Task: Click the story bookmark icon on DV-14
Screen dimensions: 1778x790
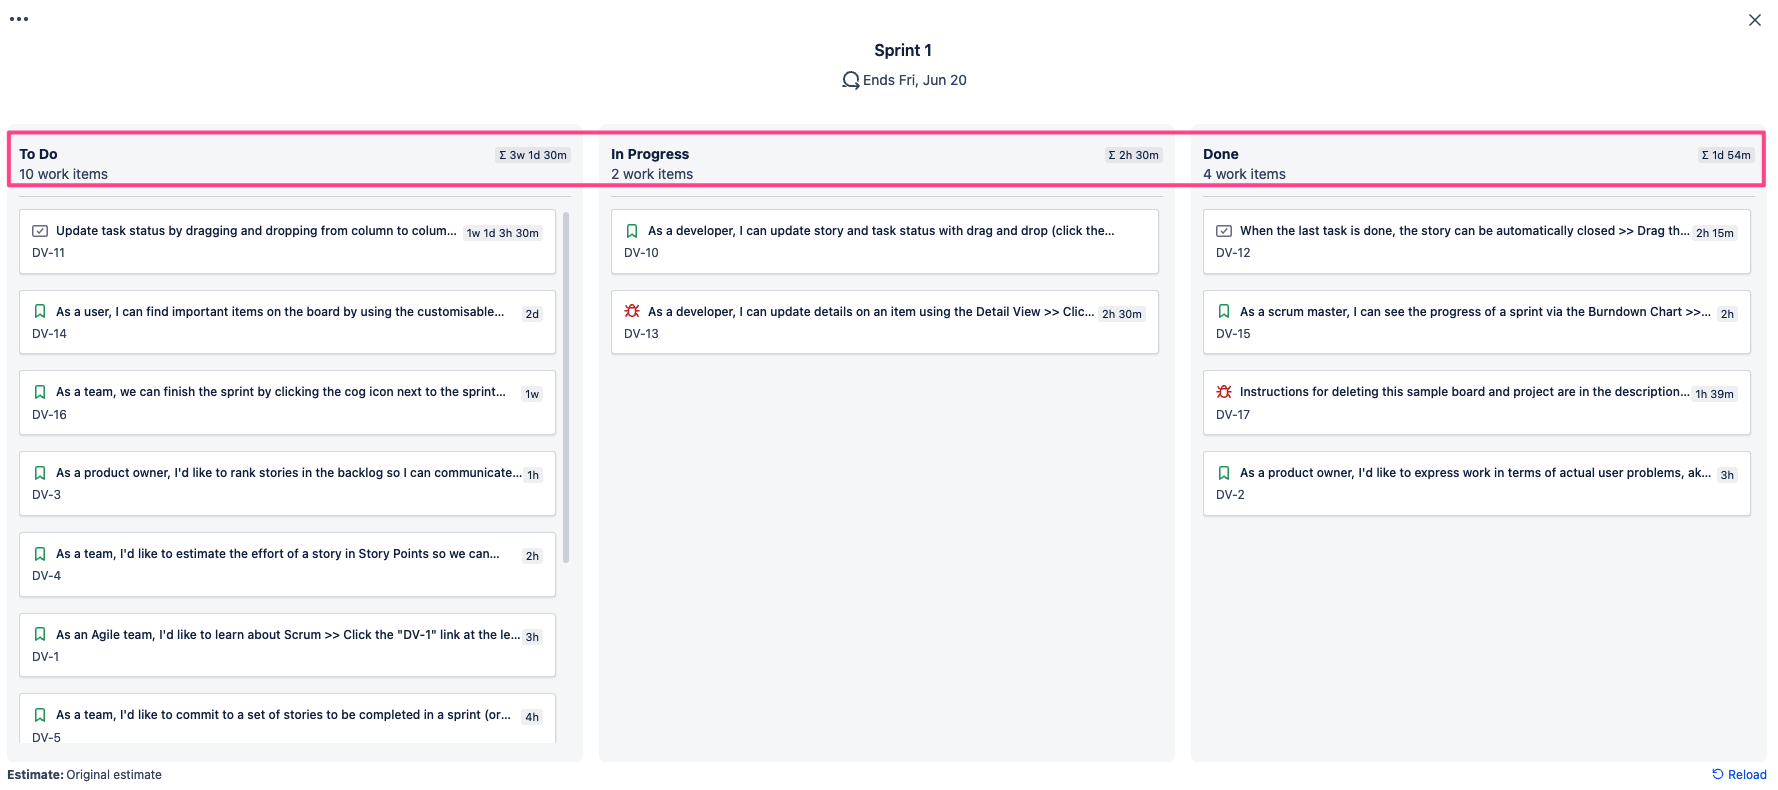Action: (40, 312)
